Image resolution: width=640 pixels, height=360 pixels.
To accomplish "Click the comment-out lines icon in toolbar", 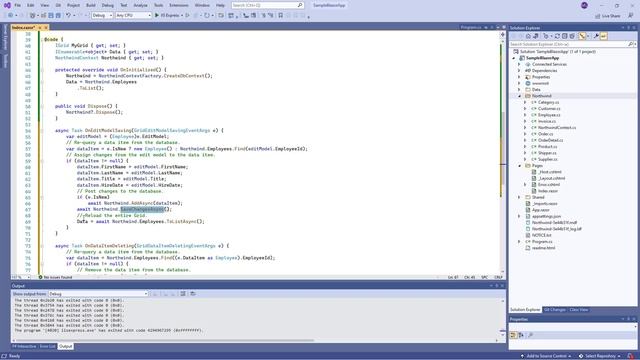I will (x=263, y=15).
